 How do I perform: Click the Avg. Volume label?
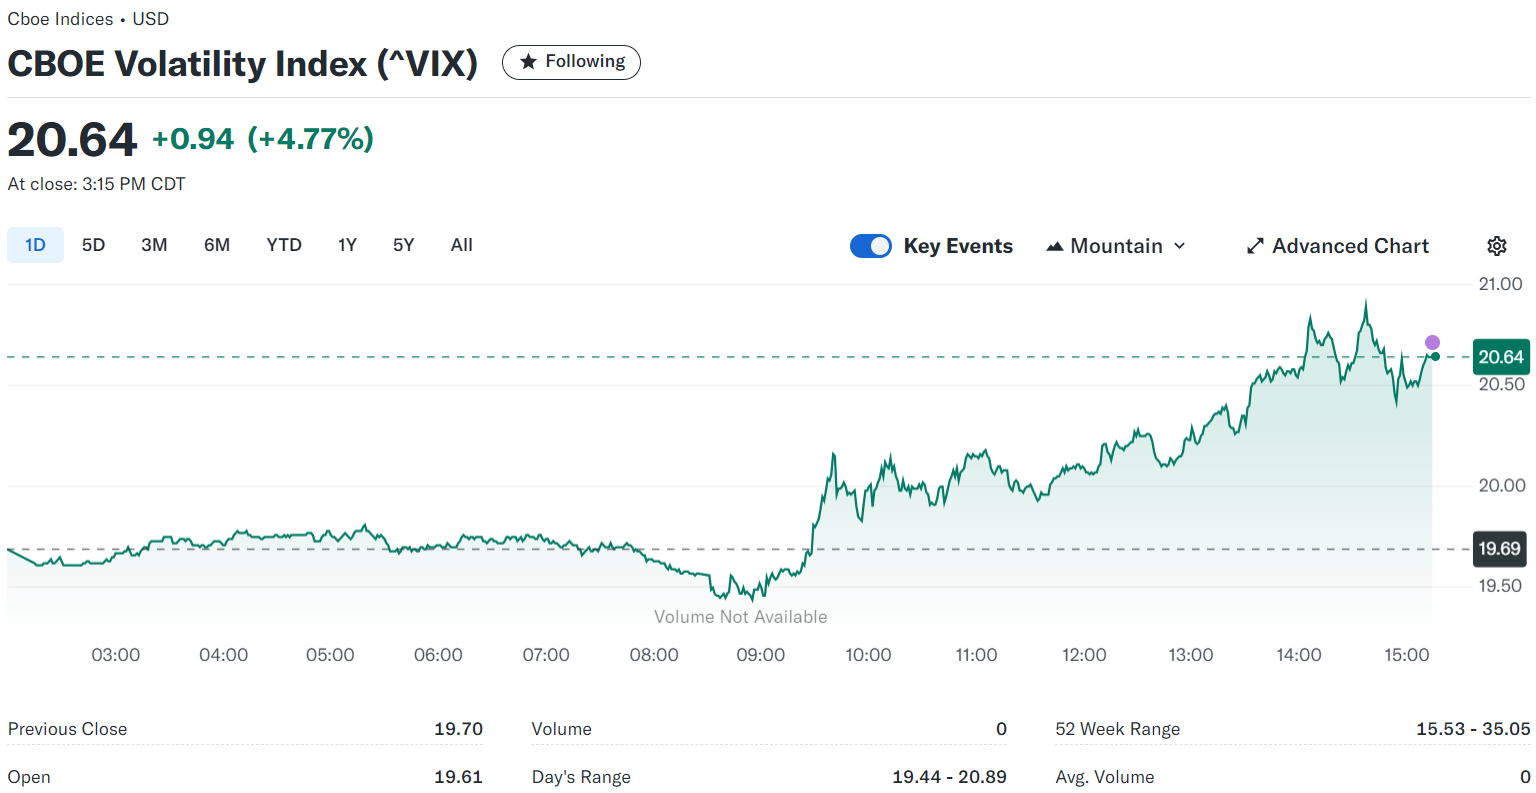[x=1105, y=777]
